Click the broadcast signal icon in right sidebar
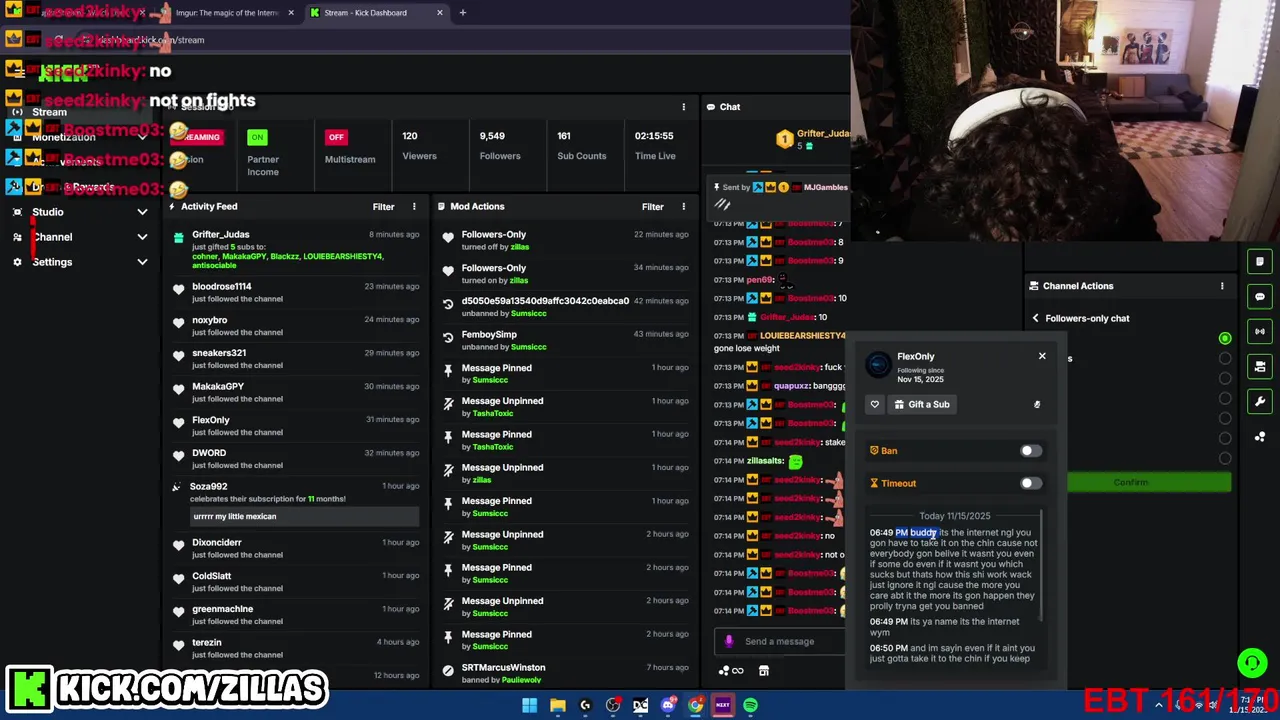Viewport: 1280px width, 720px height. click(1260, 331)
